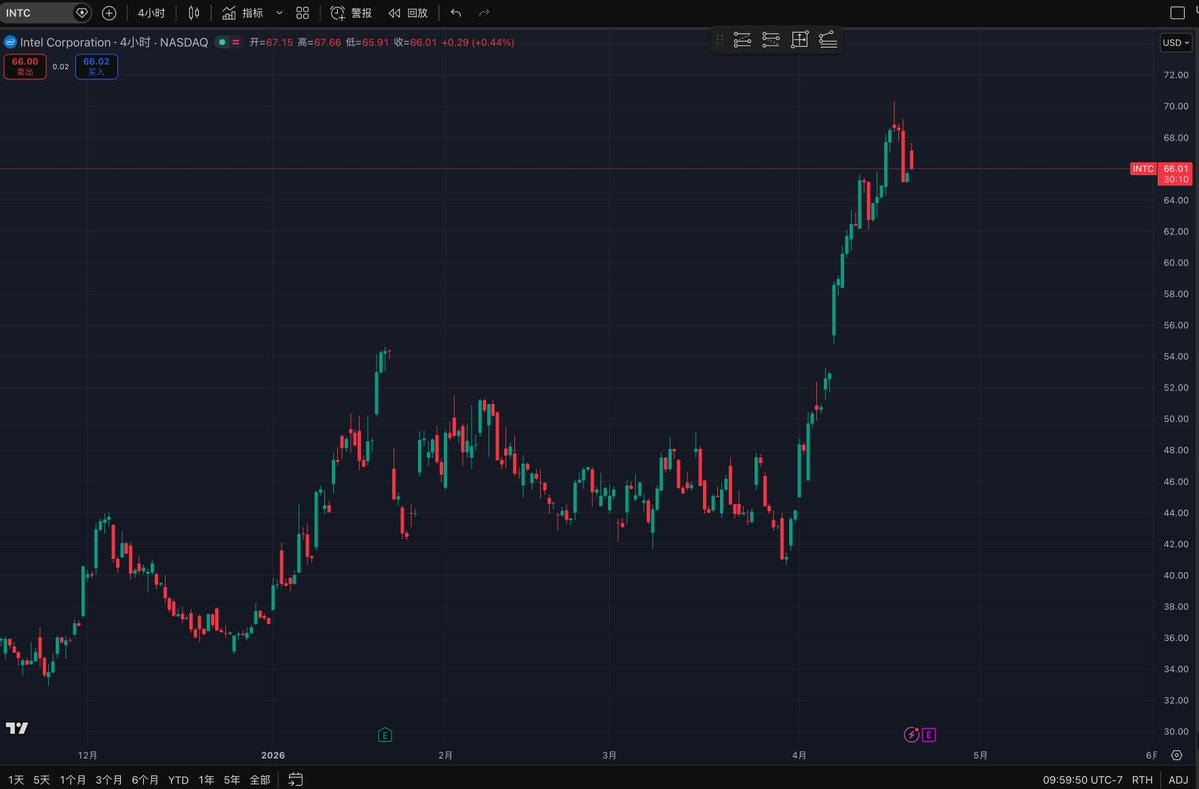Toggle ADJ adjusted data setting
This screenshot has width=1199, height=789.
1178,780
